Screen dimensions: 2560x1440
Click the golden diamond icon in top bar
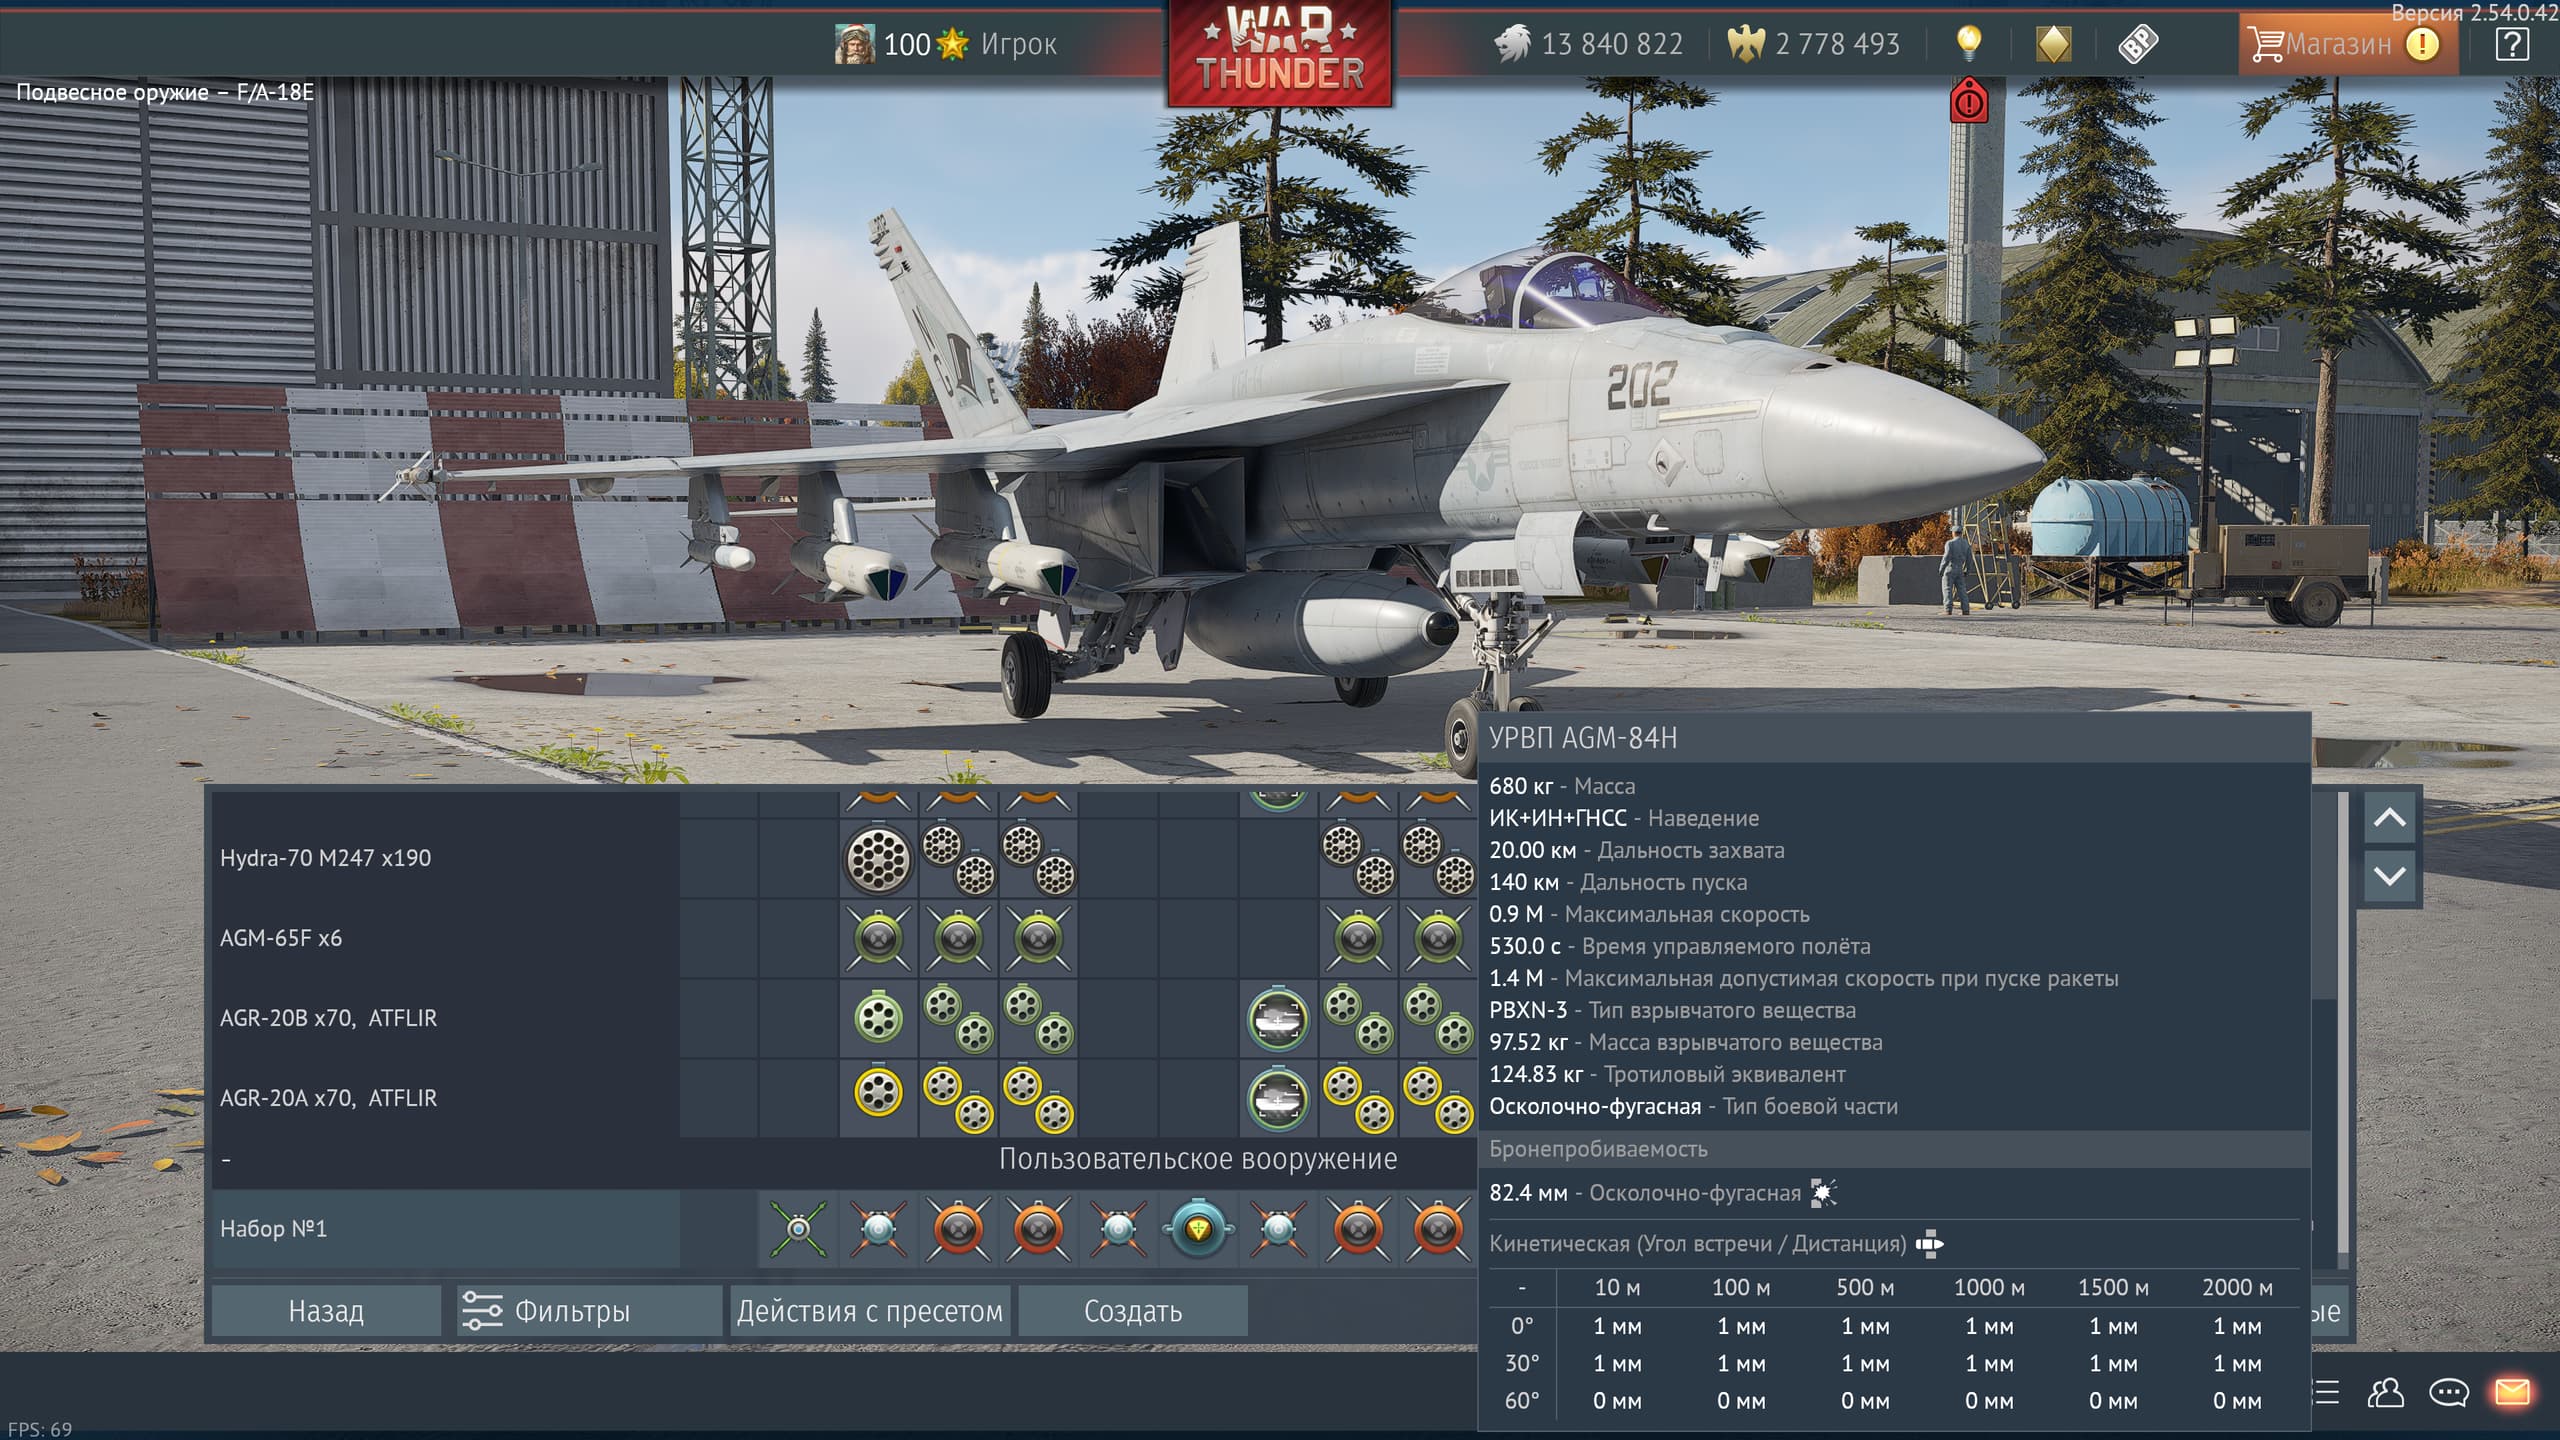pos(2053,43)
